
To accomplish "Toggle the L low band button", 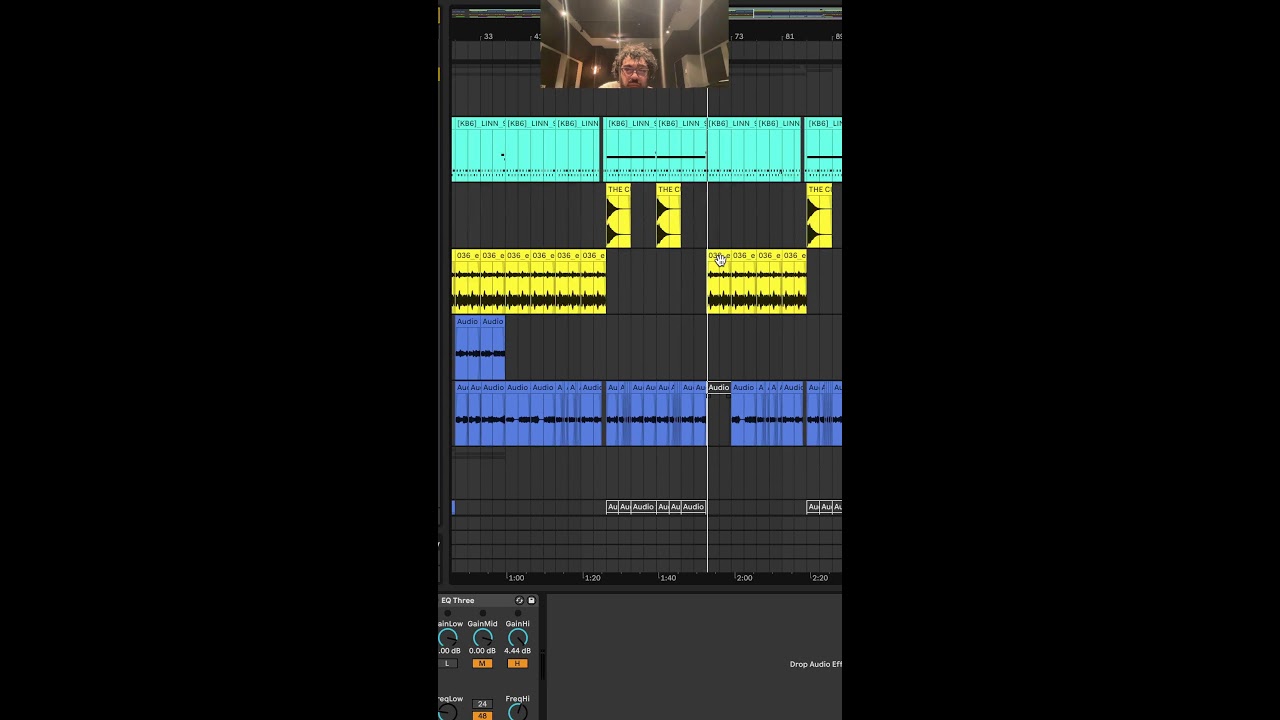I will [448, 663].
